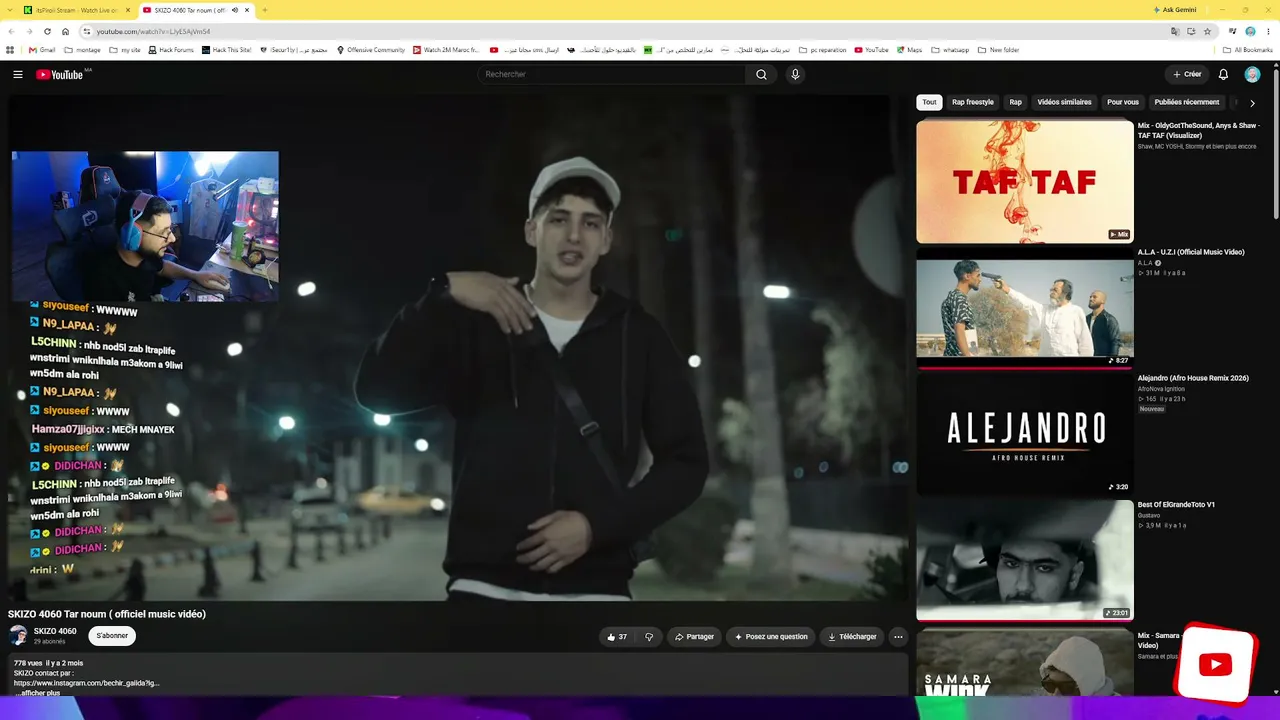The height and width of the screenshot is (720, 1280).
Task: Open the Hack Forums bookmark
Action: pyautogui.click(x=171, y=50)
